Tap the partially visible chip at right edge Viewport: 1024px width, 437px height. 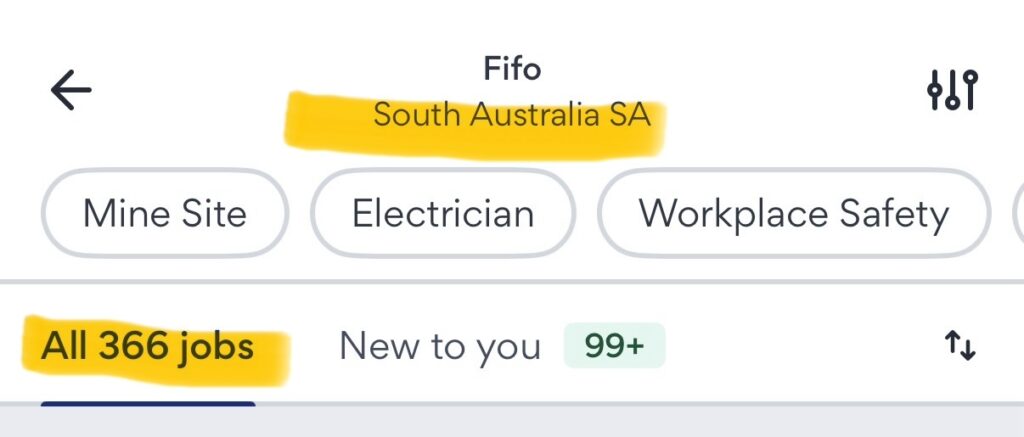click(1017, 214)
